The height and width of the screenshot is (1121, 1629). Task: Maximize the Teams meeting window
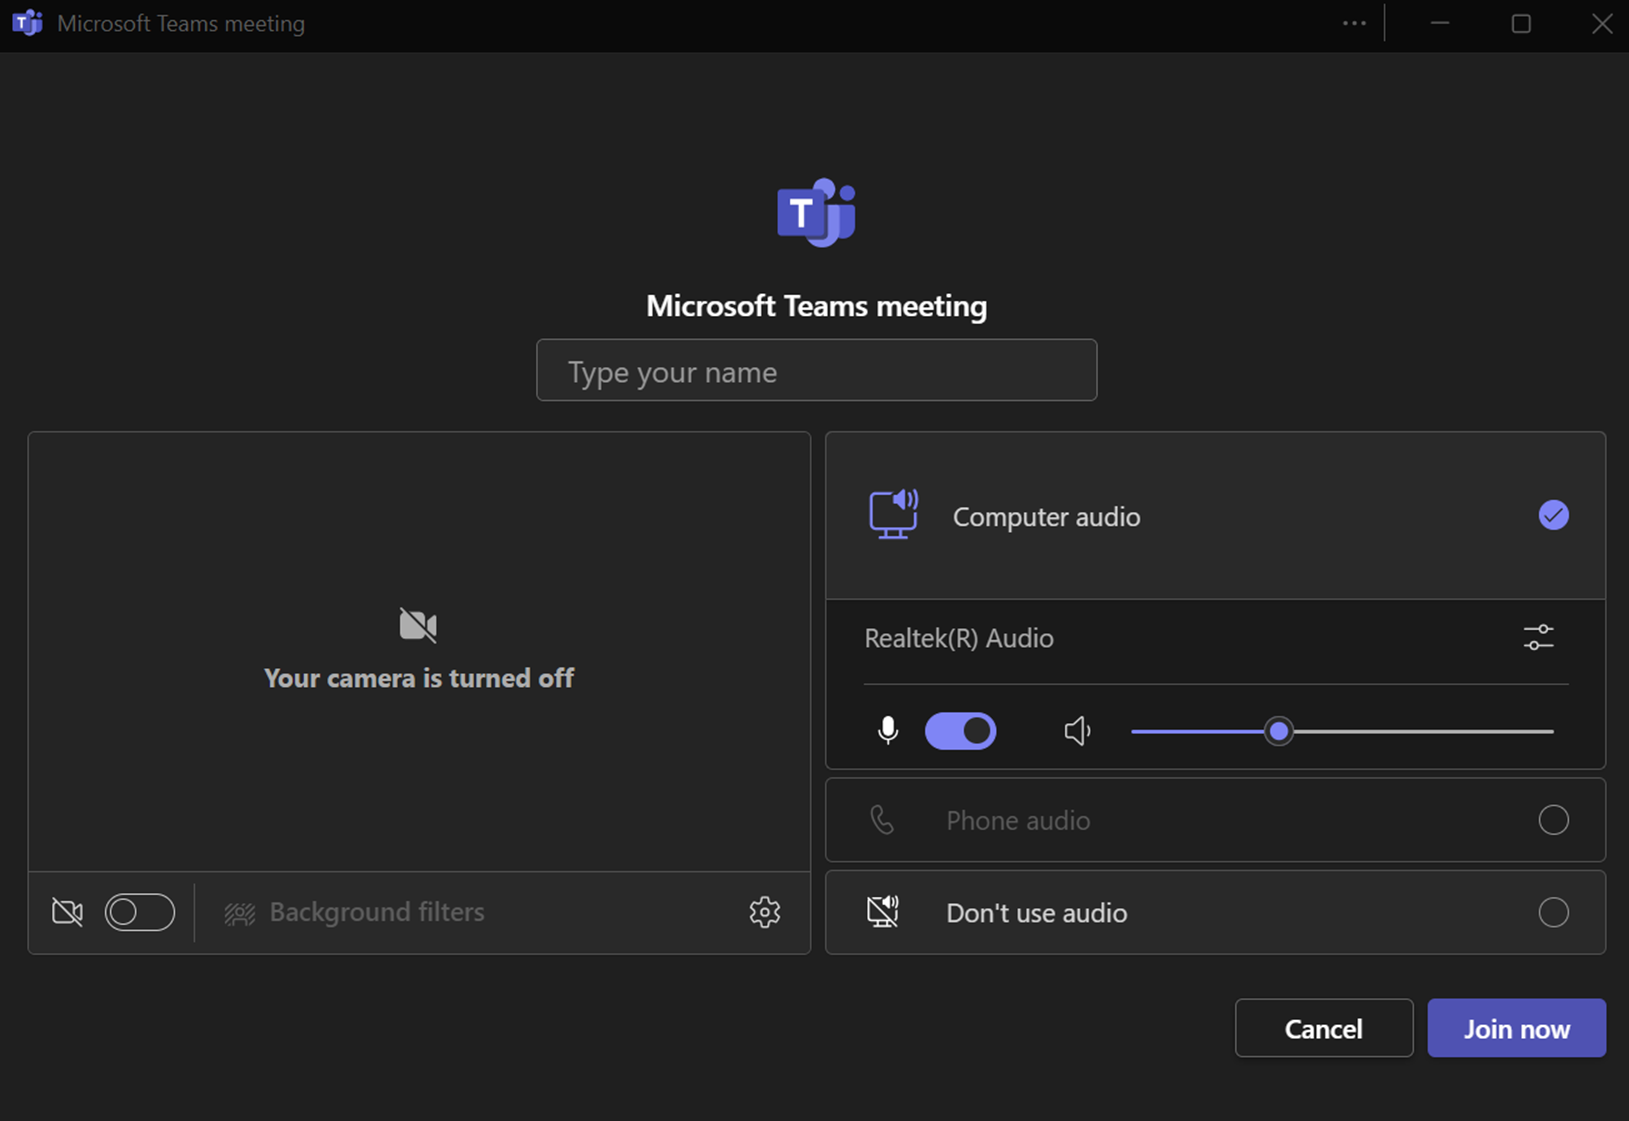tap(1521, 23)
